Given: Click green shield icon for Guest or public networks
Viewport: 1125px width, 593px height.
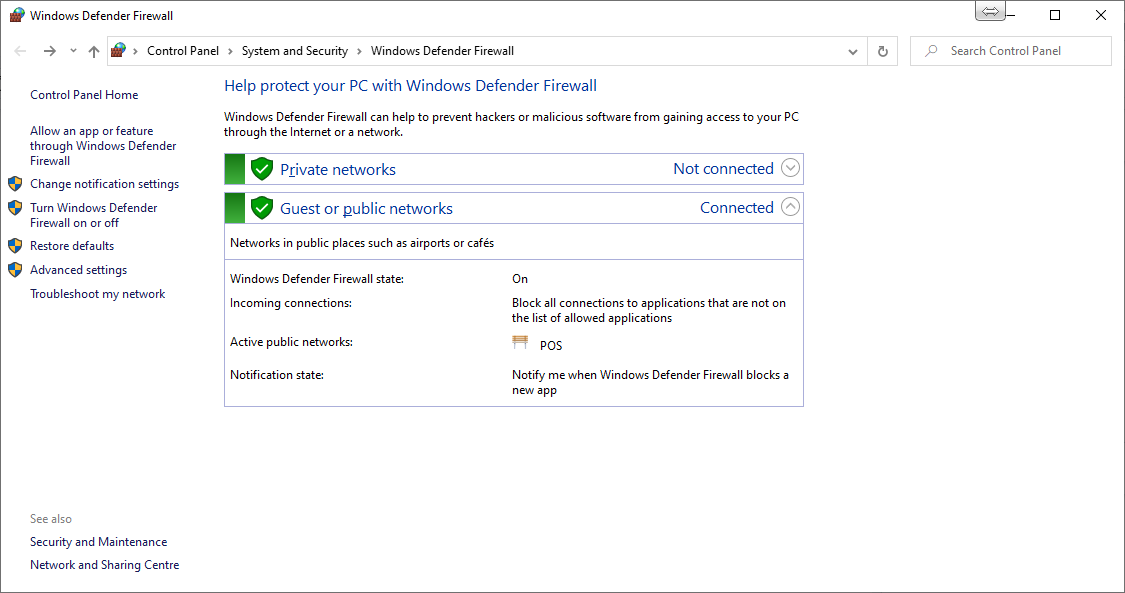Looking at the screenshot, I should 262,208.
